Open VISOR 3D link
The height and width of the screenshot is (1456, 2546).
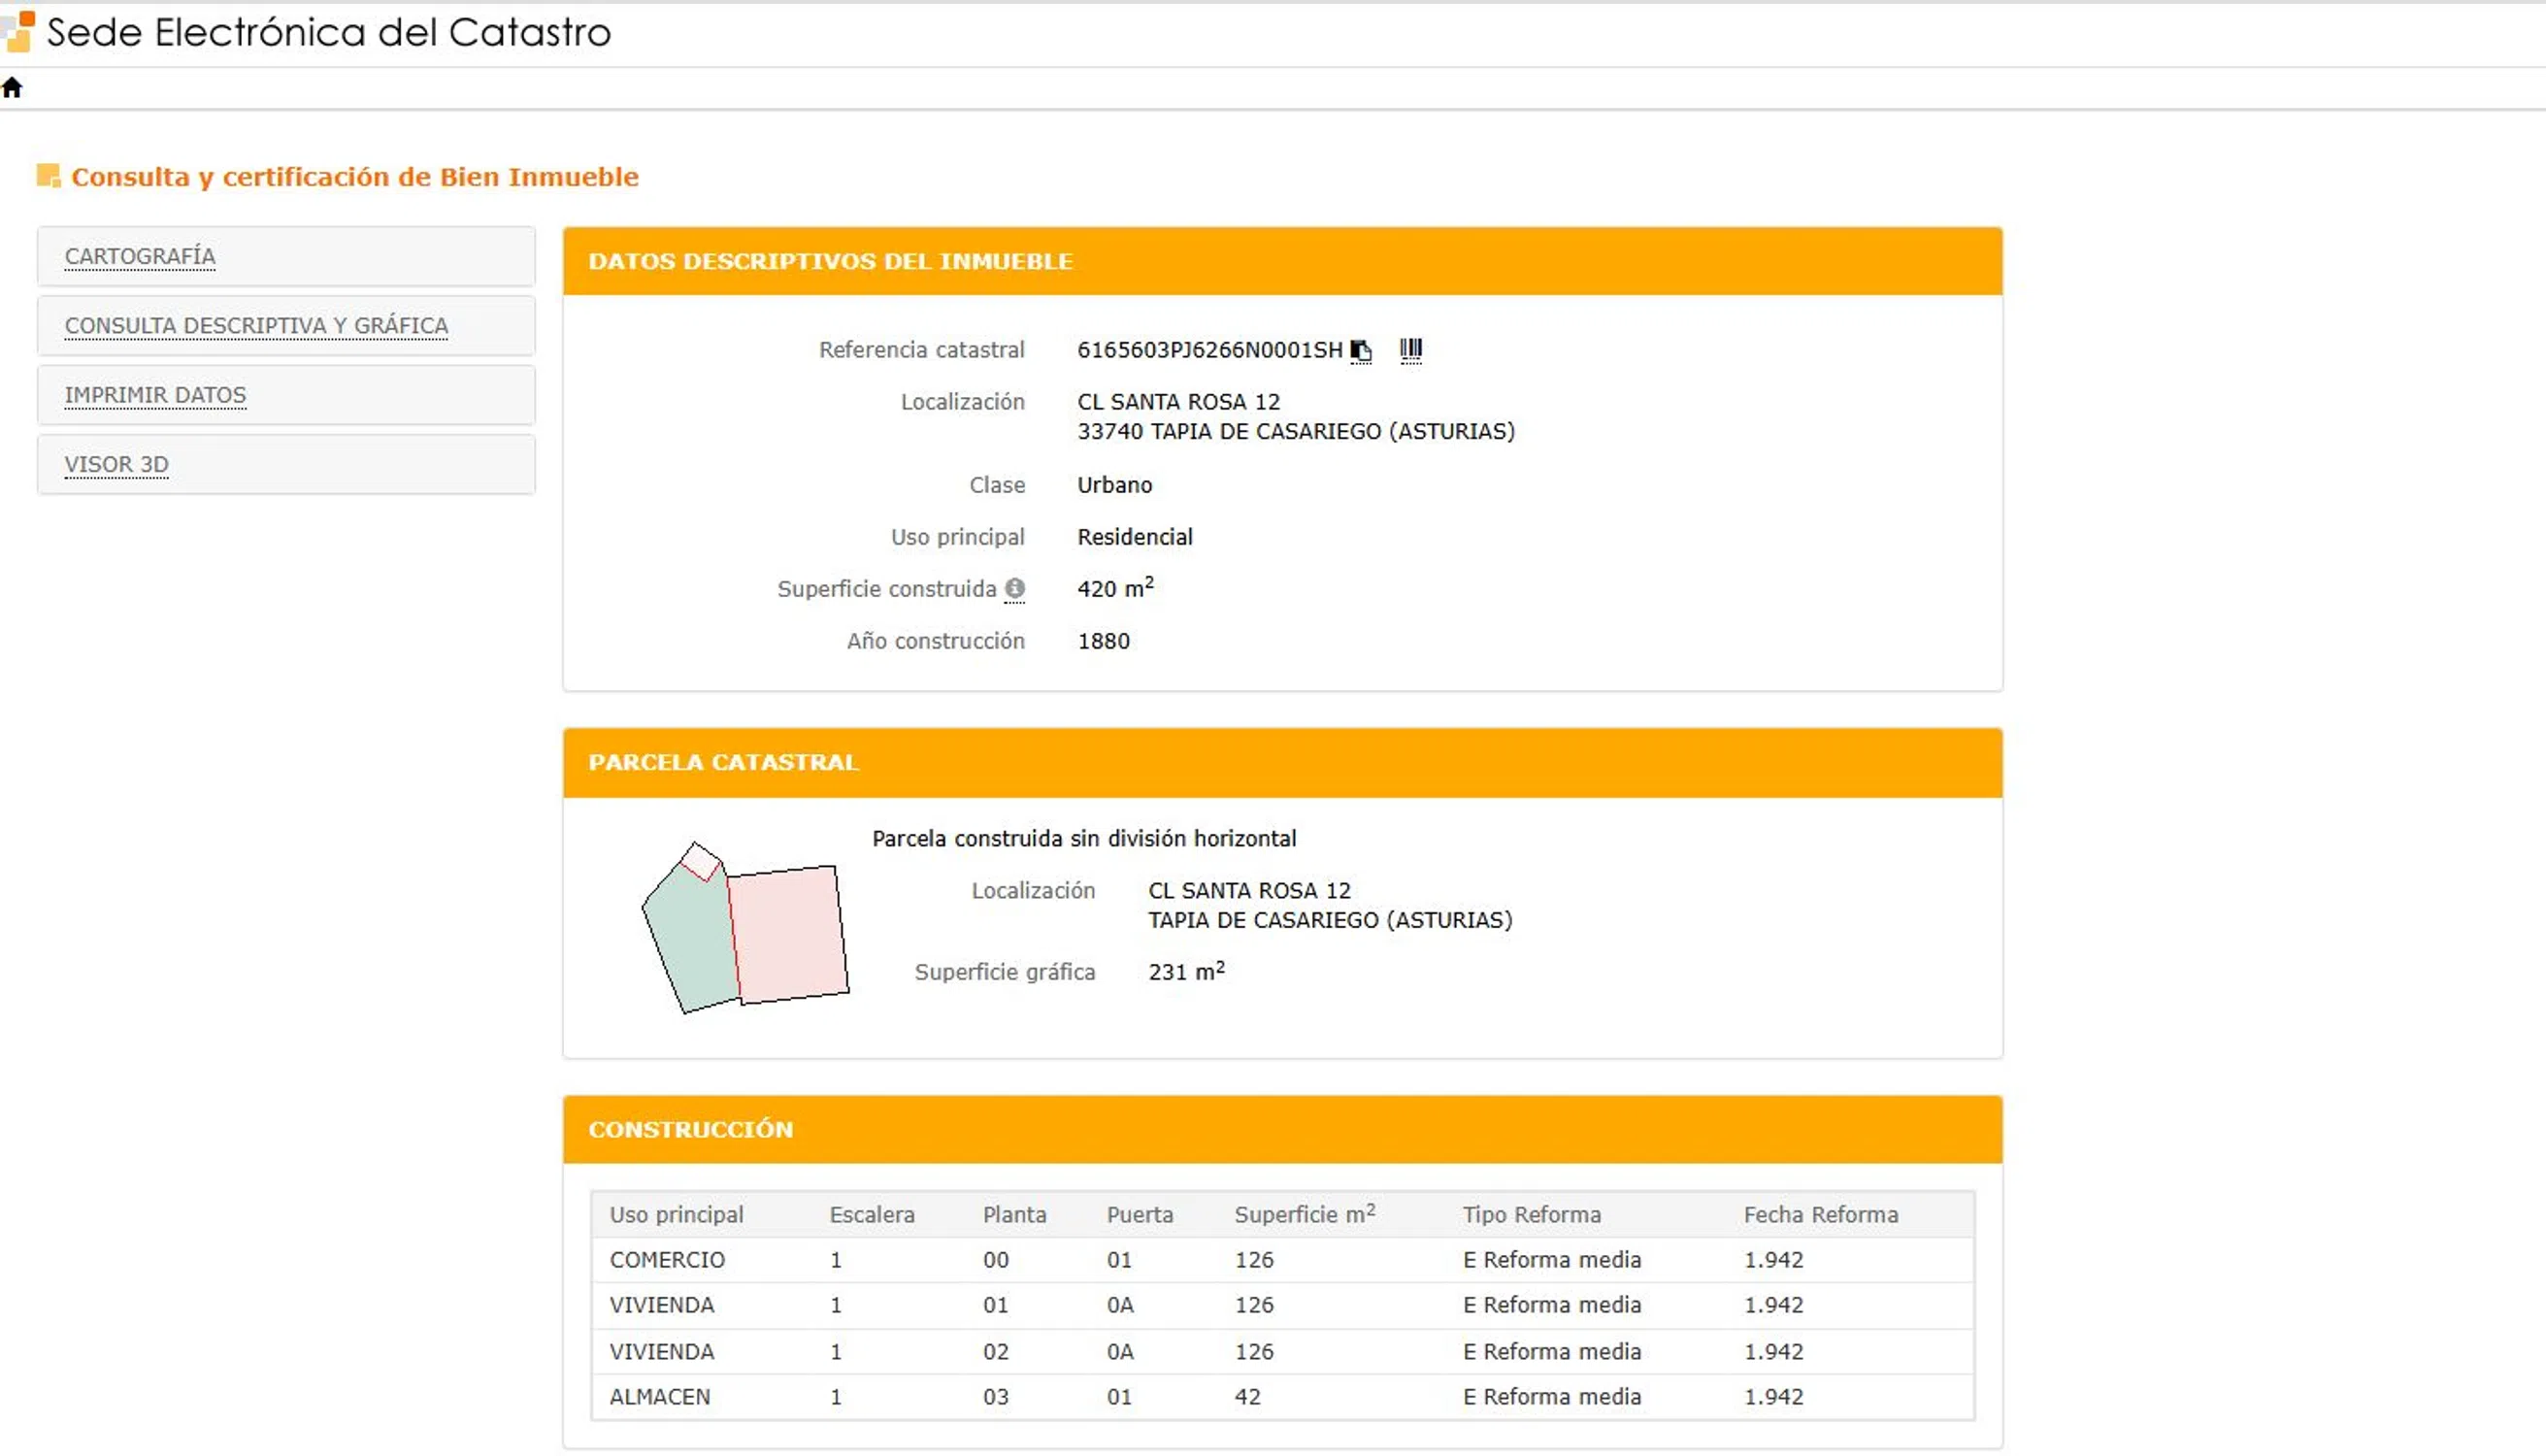coord(116,464)
